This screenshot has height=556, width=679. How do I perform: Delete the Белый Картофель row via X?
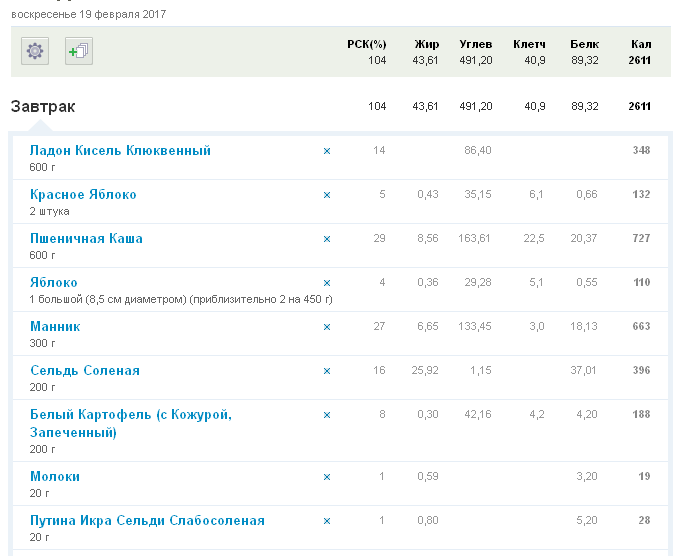[x=326, y=415]
